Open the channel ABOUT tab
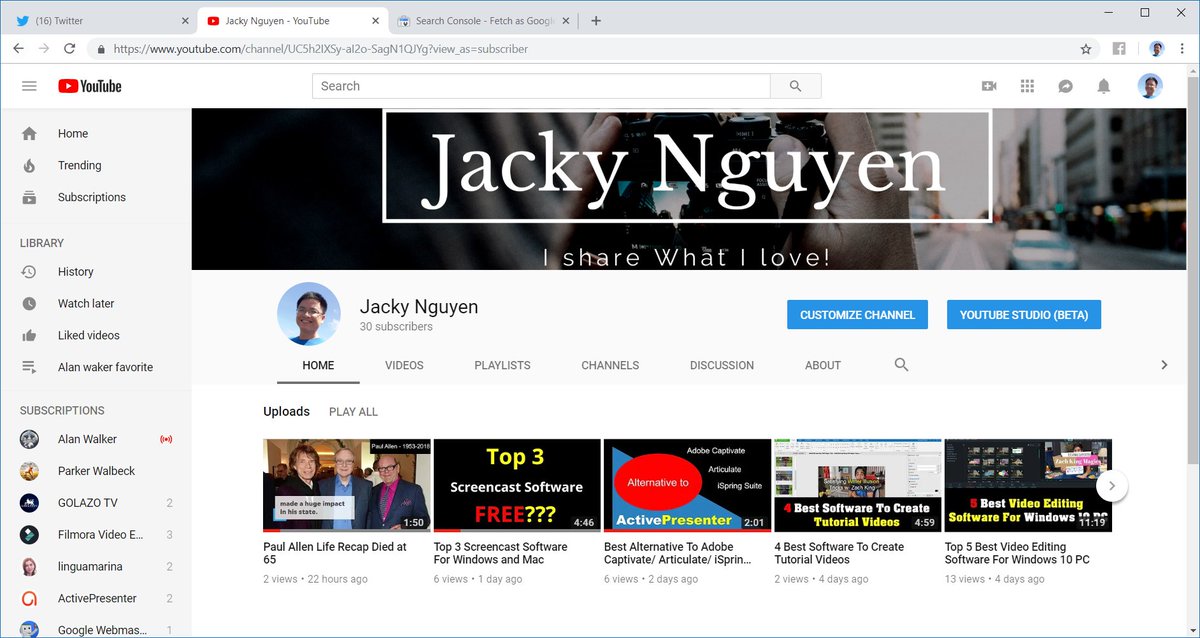This screenshot has width=1200, height=638. pyautogui.click(x=823, y=365)
